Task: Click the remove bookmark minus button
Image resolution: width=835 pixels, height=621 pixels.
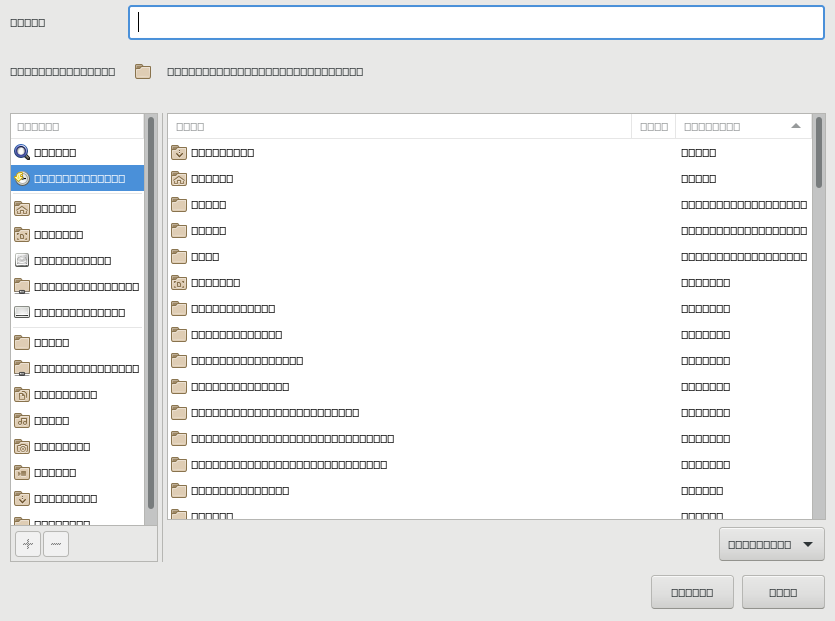Action: pyautogui.click(x=56, y=544)
